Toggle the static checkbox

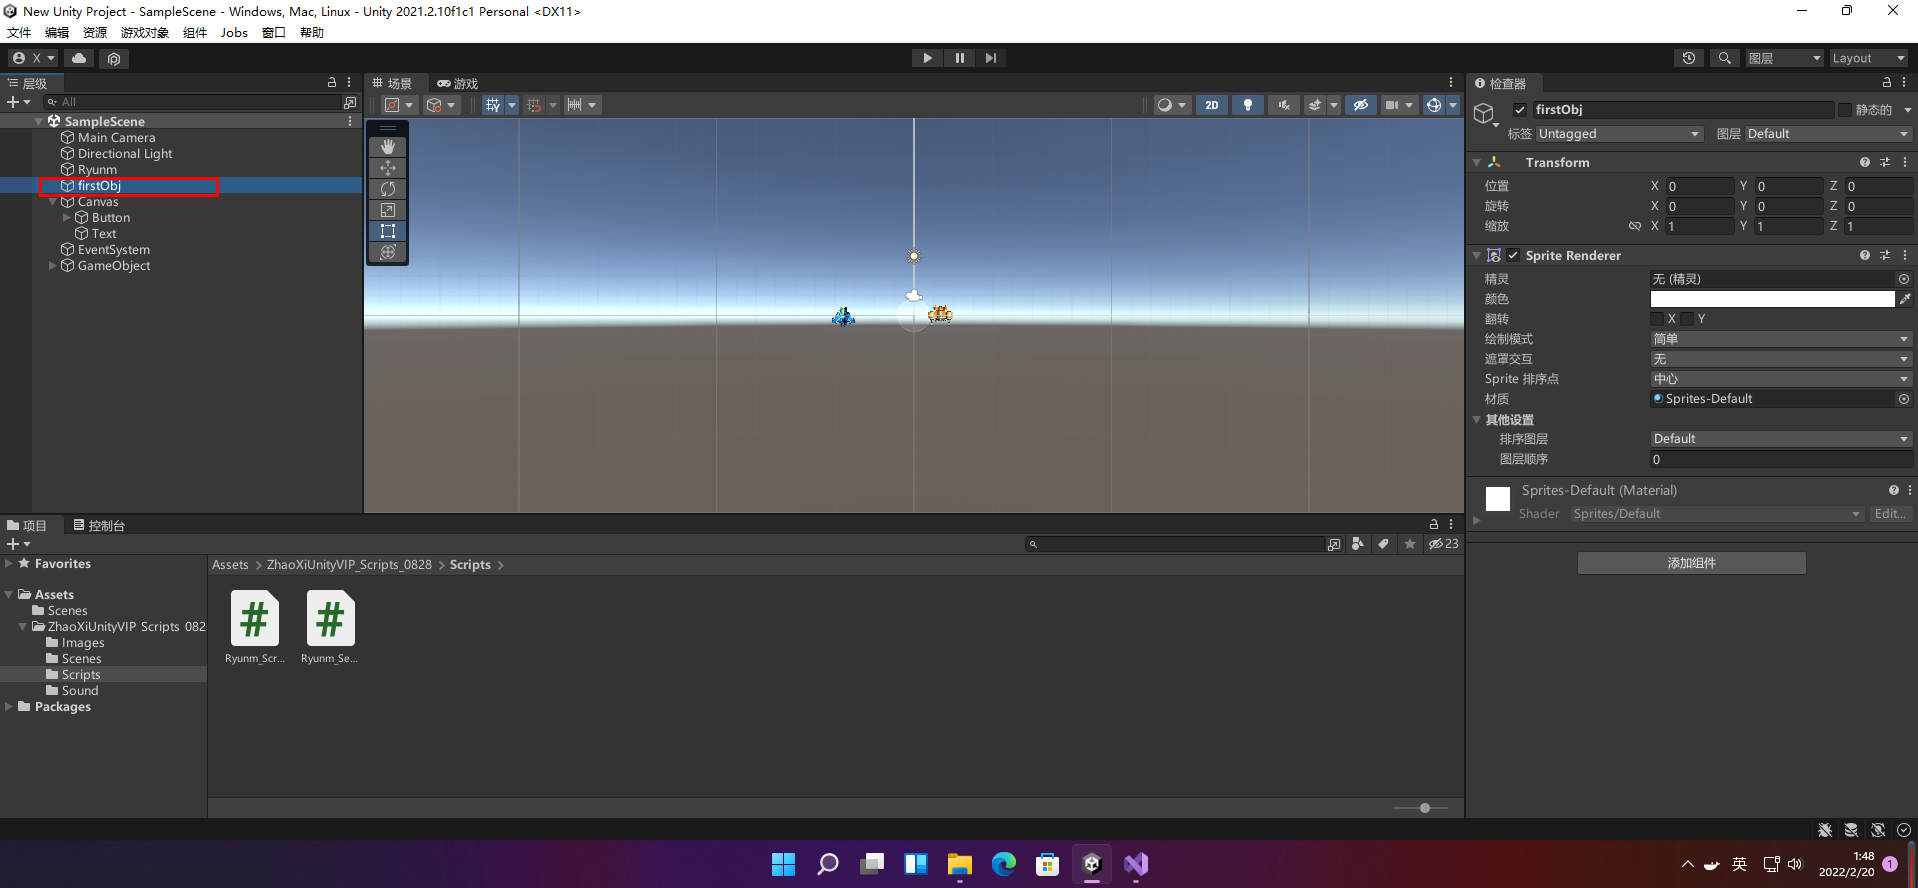1845,110
